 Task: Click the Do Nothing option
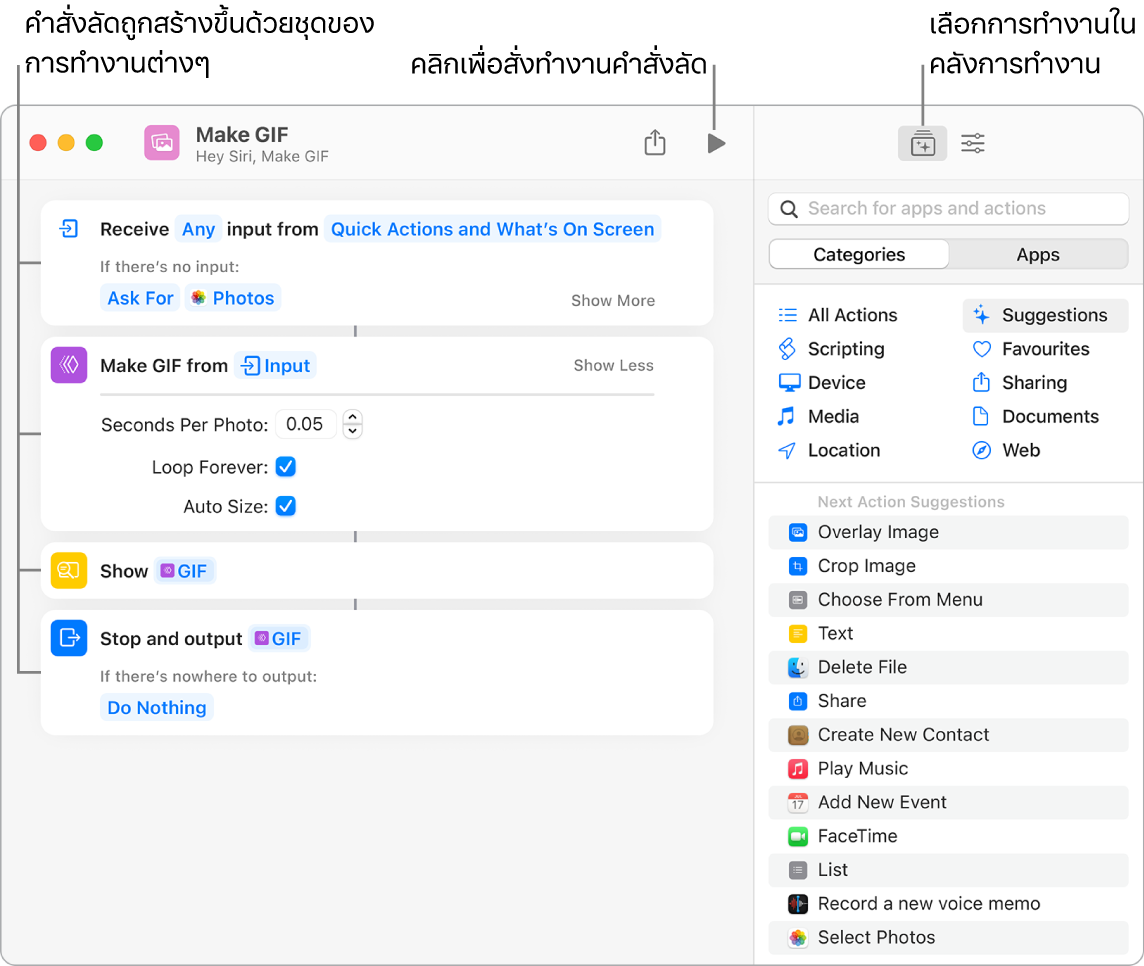(157, 707)
